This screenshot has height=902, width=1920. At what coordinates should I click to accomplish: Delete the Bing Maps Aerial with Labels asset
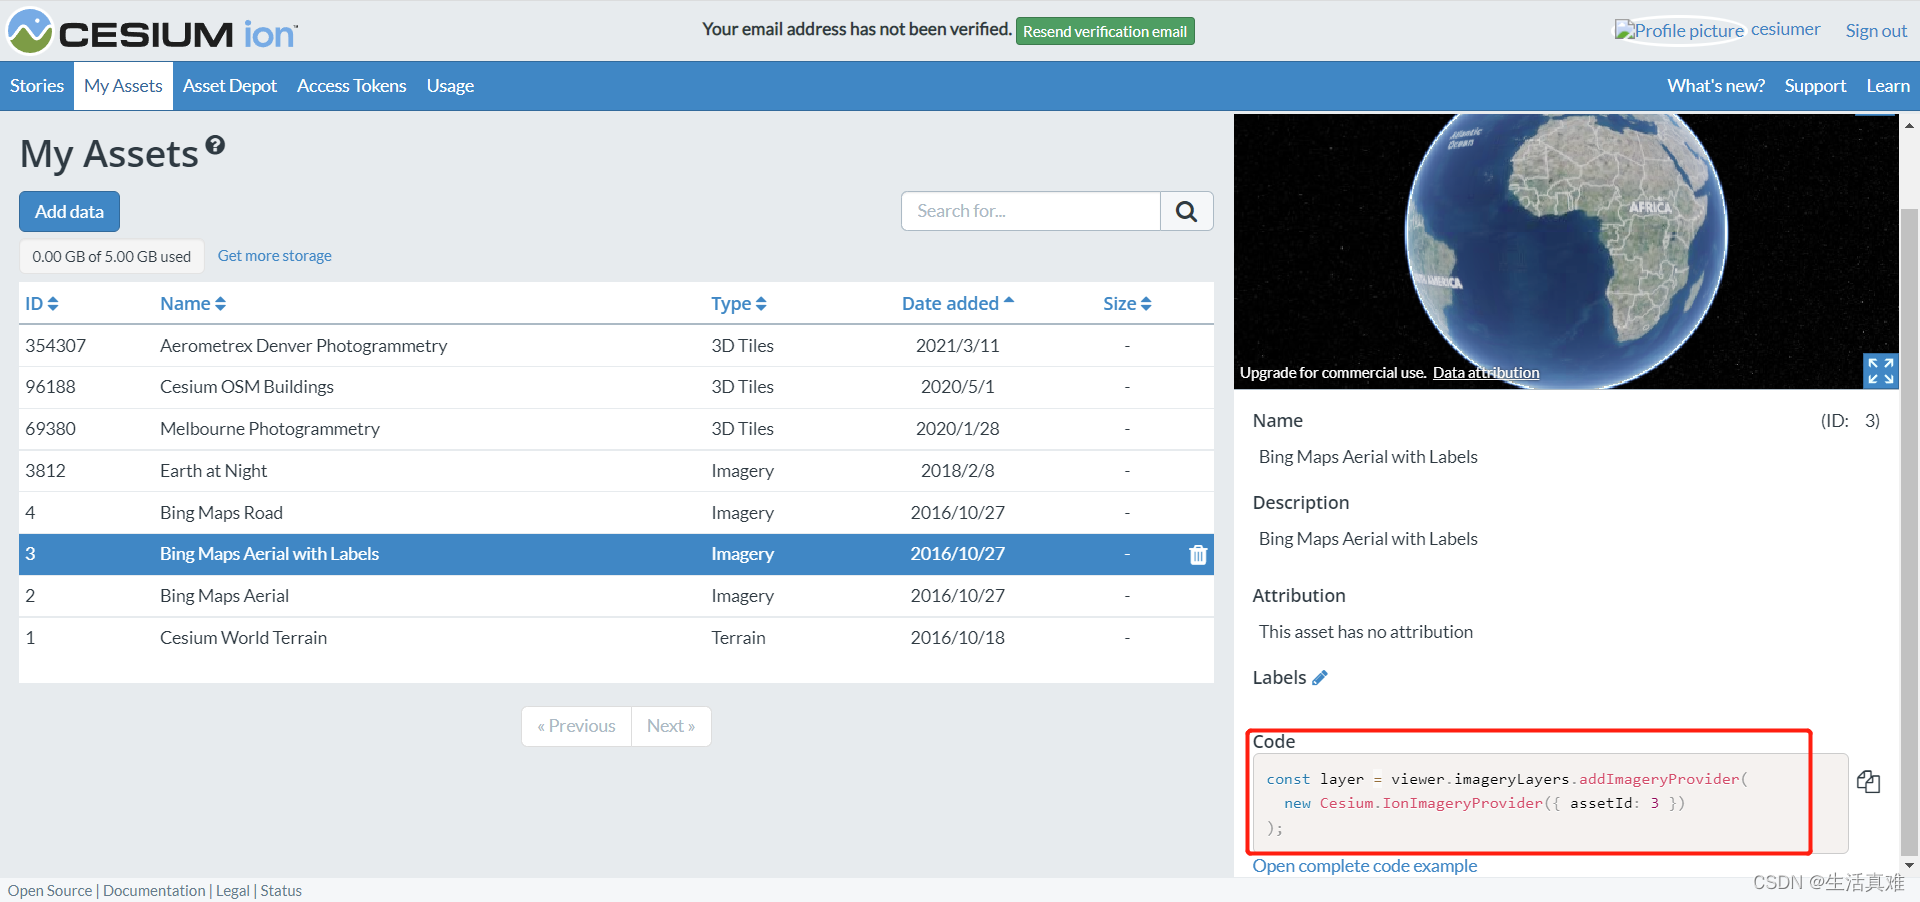(1198, 555)
